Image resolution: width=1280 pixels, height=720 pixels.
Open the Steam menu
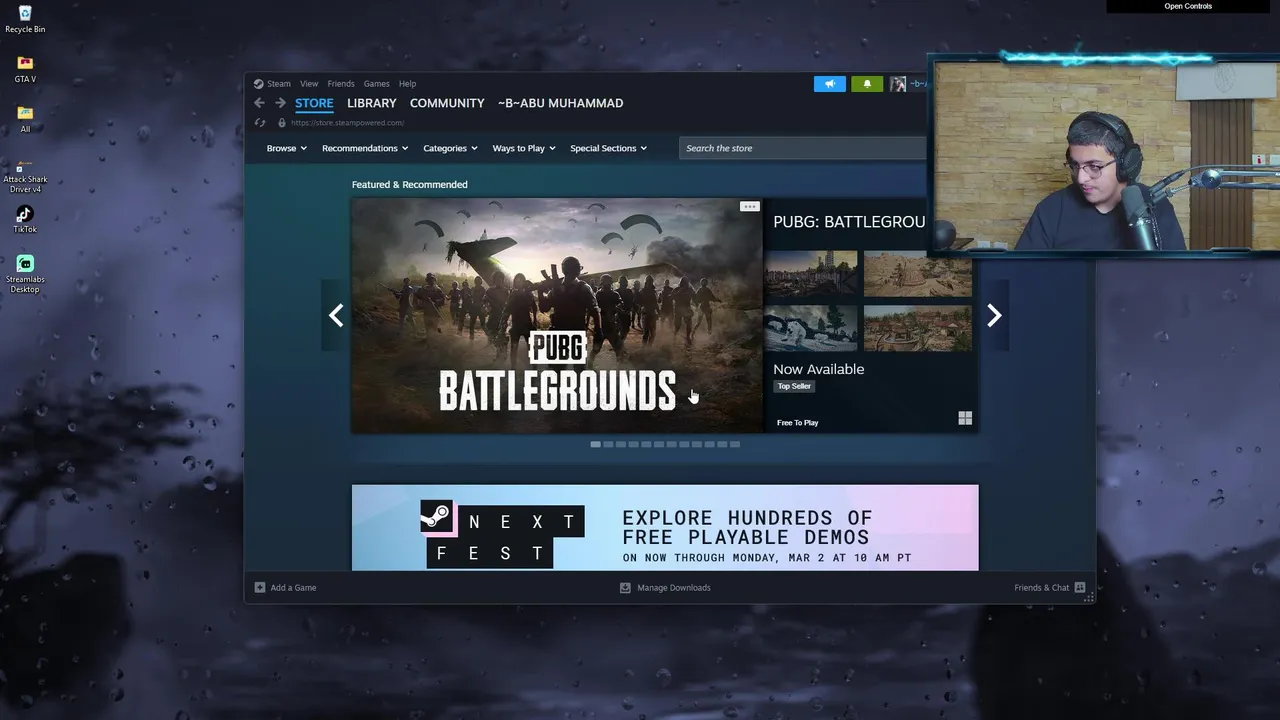[279, 84]
